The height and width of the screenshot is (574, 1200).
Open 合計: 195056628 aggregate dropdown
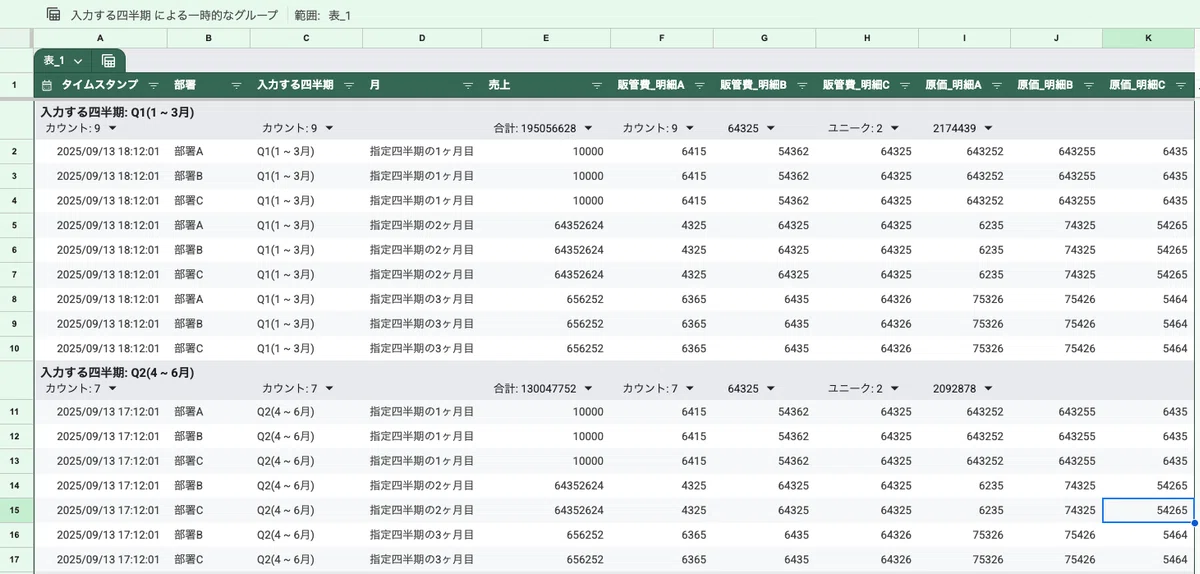[588, 128]
